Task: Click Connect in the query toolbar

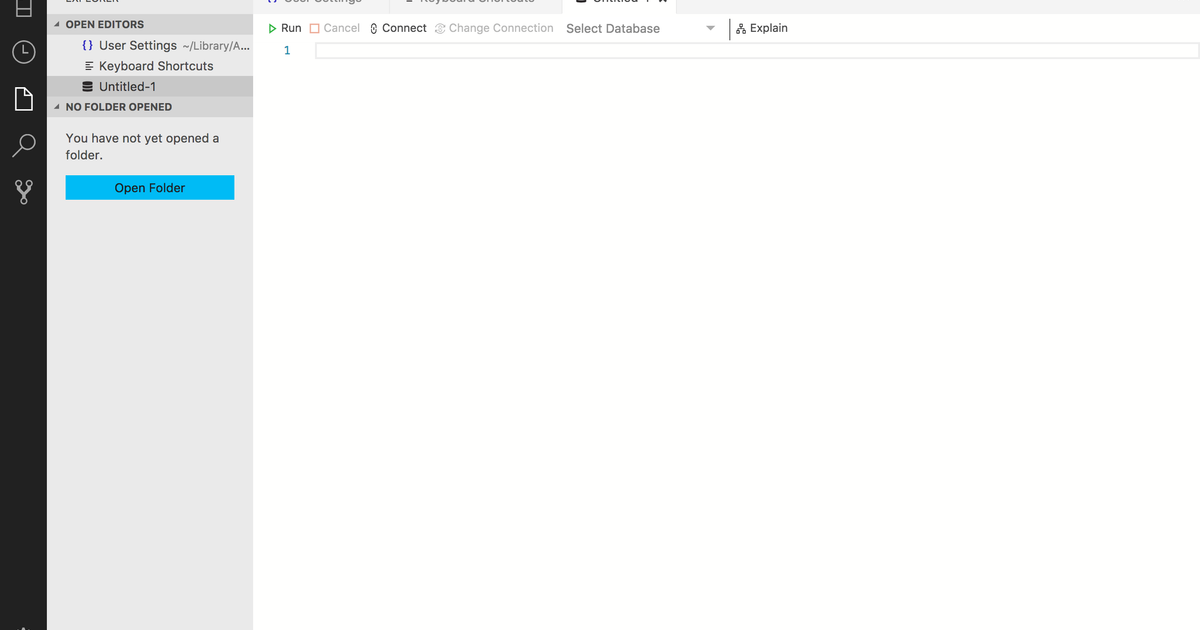Action: (398, 28)
